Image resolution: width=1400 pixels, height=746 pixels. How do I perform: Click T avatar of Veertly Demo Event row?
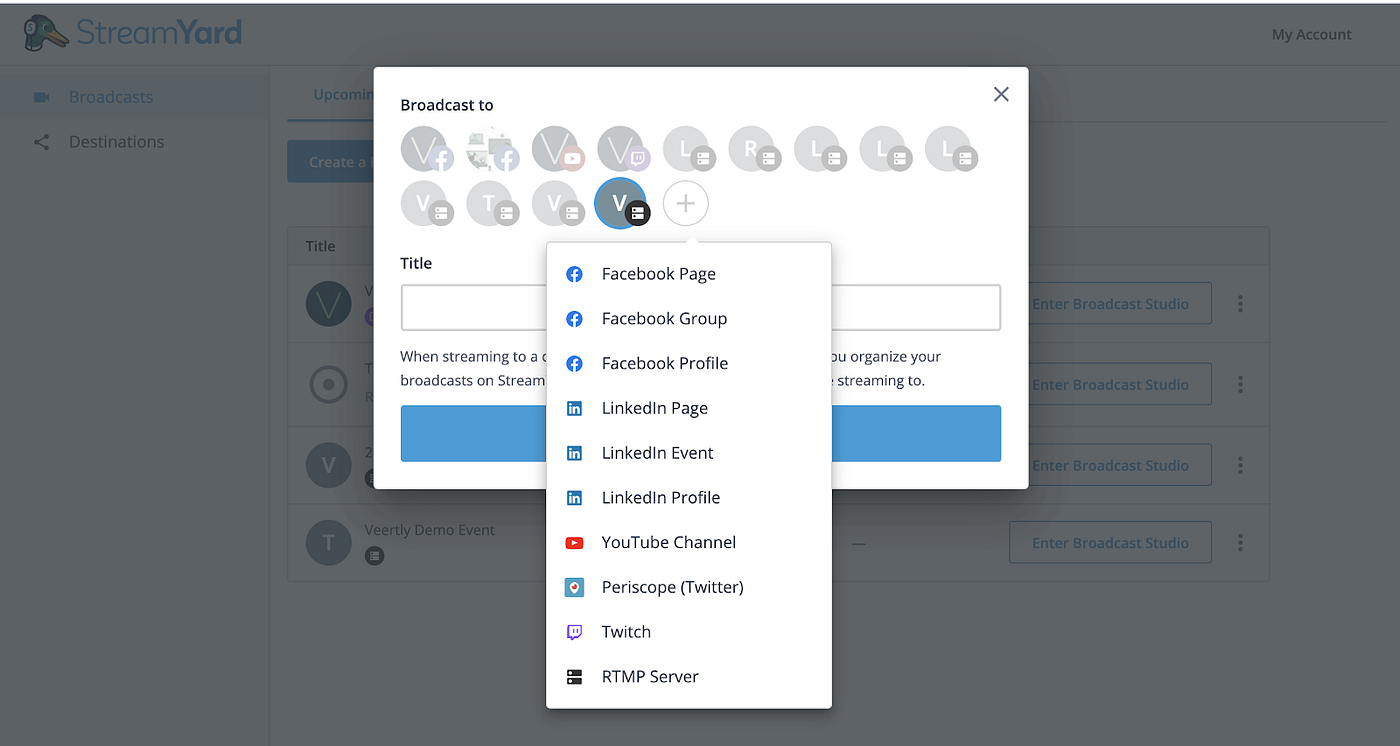(x=328, y=543)
